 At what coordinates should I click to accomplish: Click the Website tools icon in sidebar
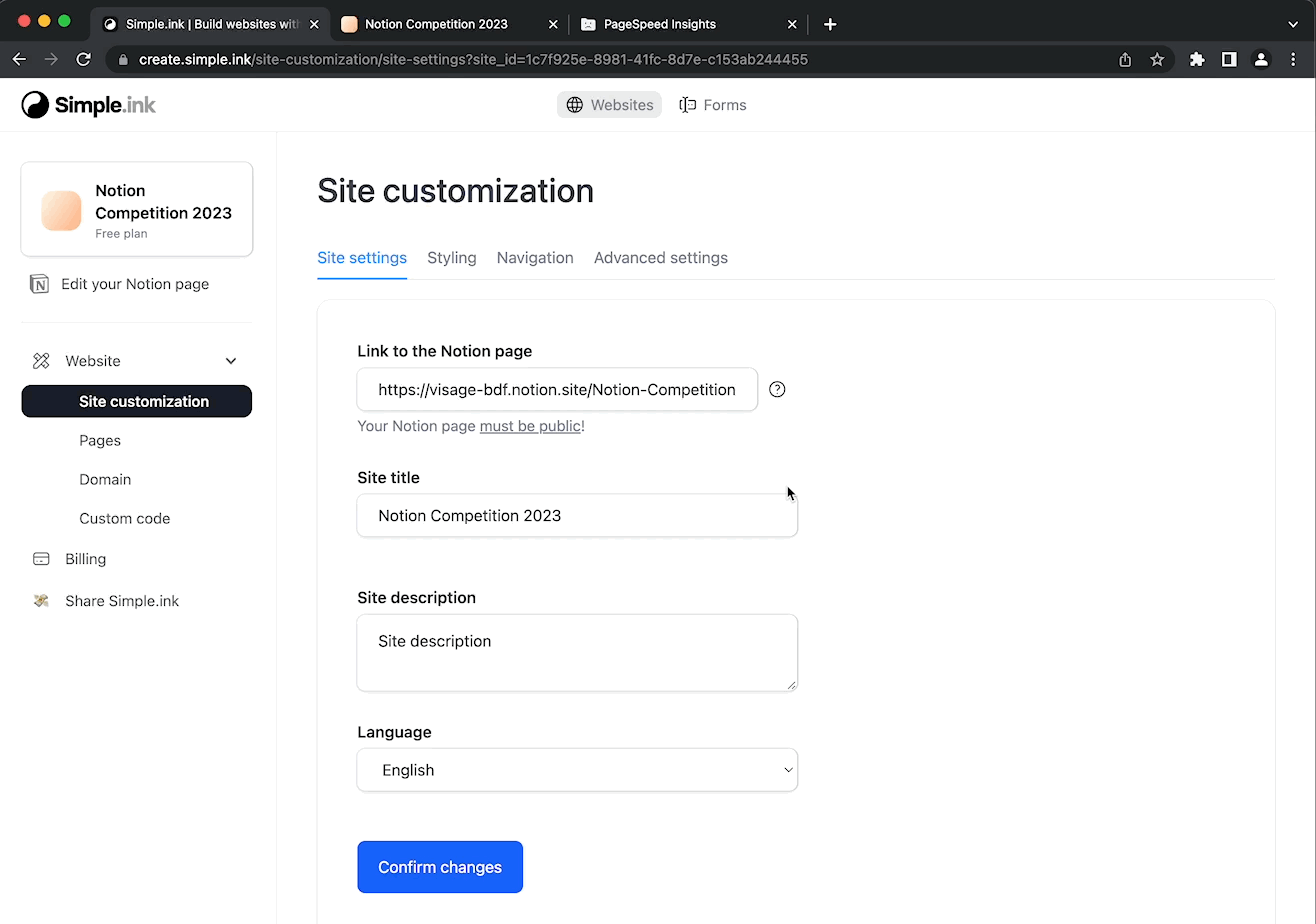tap(41, 361)
